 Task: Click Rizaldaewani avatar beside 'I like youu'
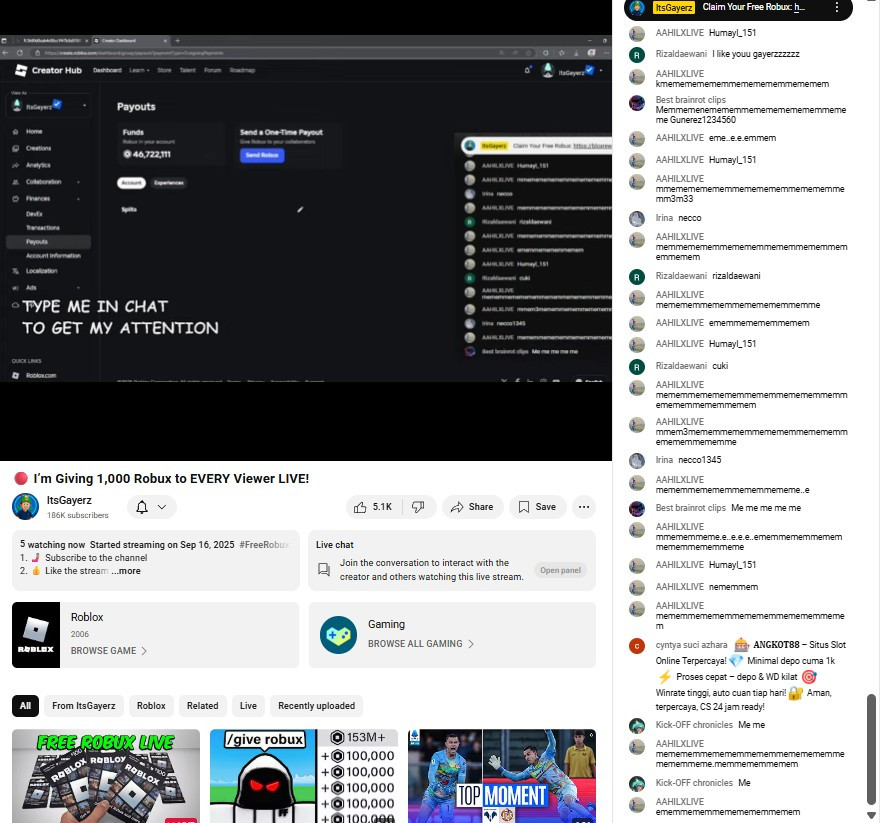637,54
